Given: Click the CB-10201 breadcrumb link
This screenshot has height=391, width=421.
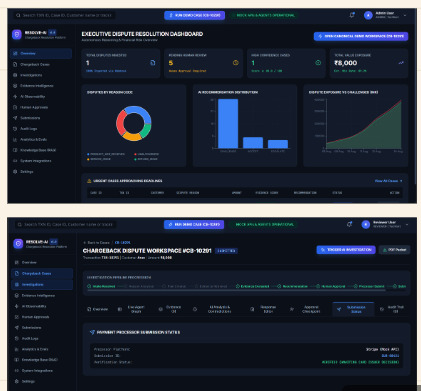Looking at the screenshot, I should click(122, 243).
